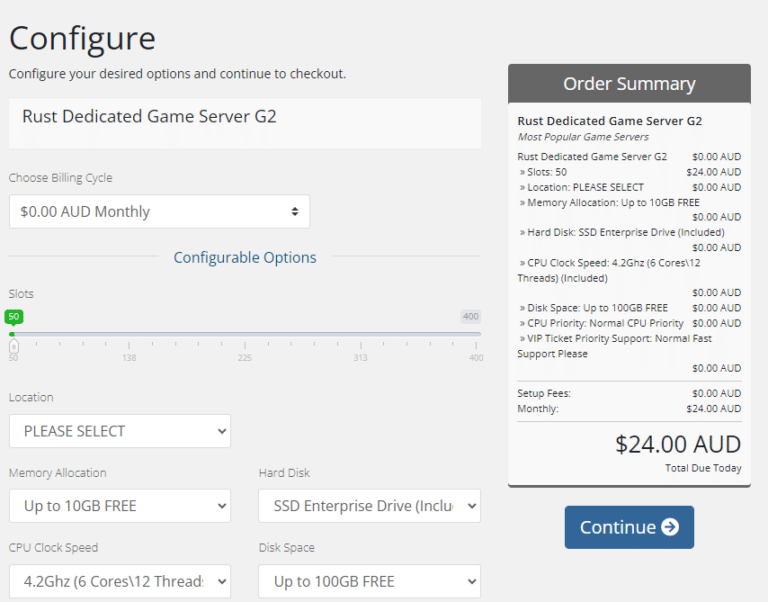Click the $24.00 AUD total amount
This screenshot has width=768, height=602.
pyautogui.click(x=678, y=444)
